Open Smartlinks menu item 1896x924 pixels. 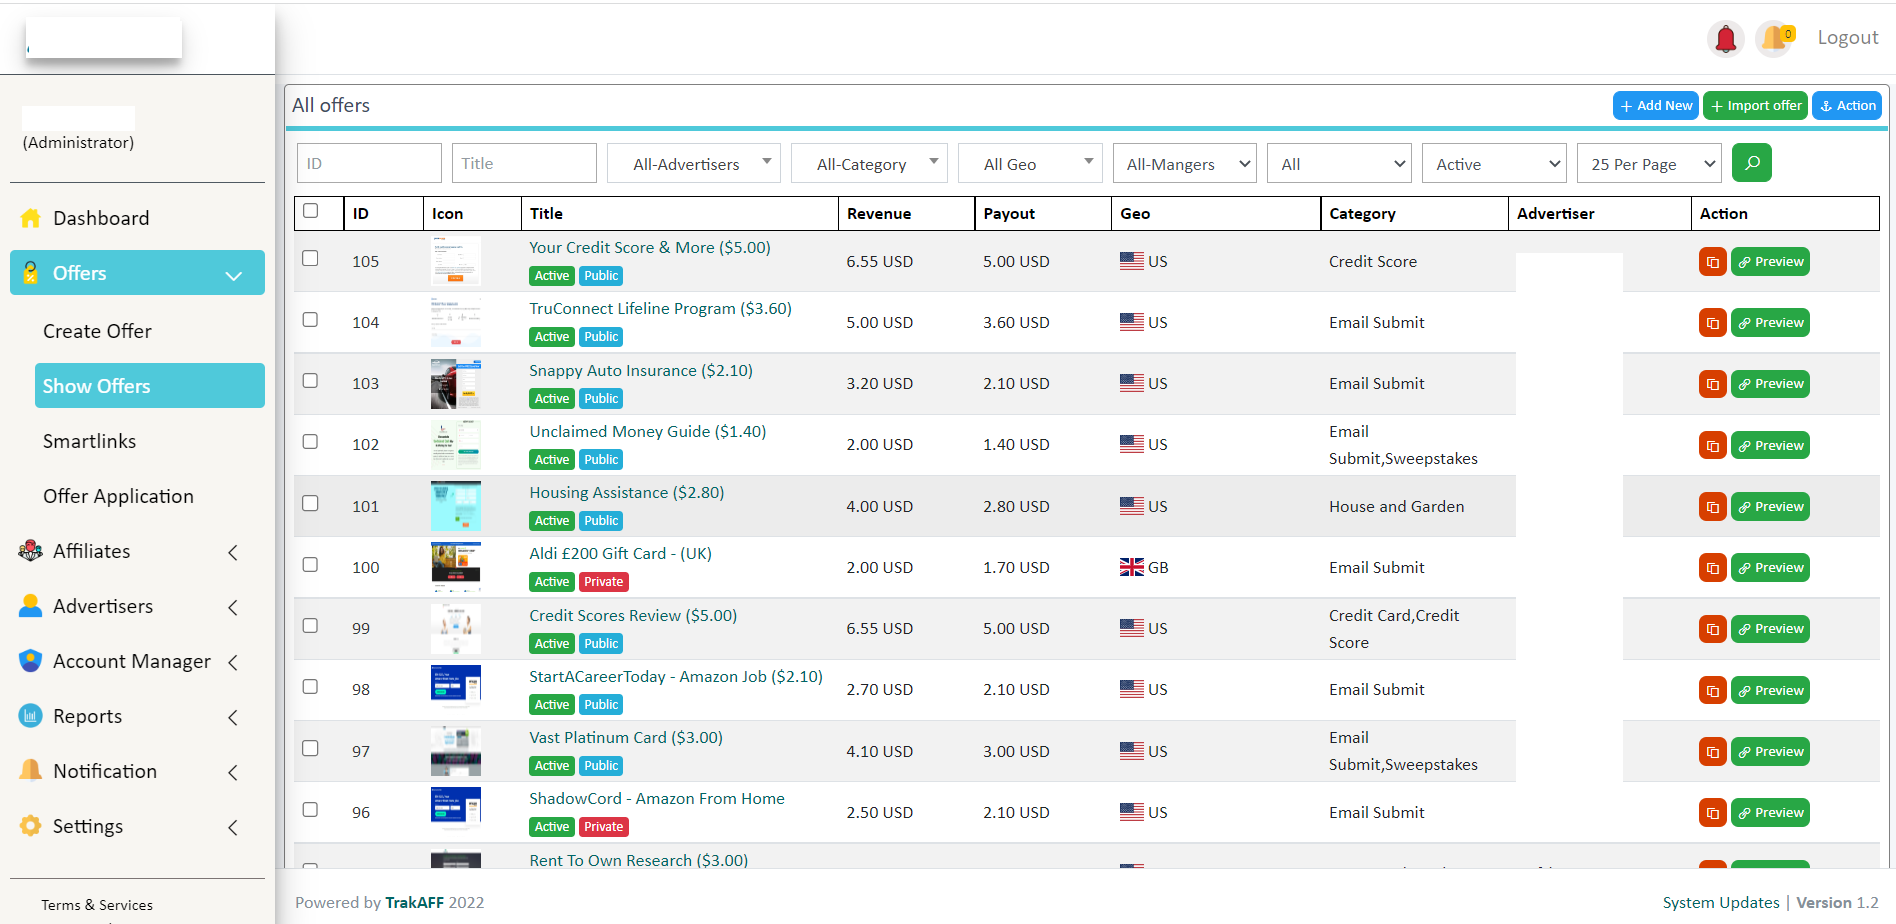[89, 441]
